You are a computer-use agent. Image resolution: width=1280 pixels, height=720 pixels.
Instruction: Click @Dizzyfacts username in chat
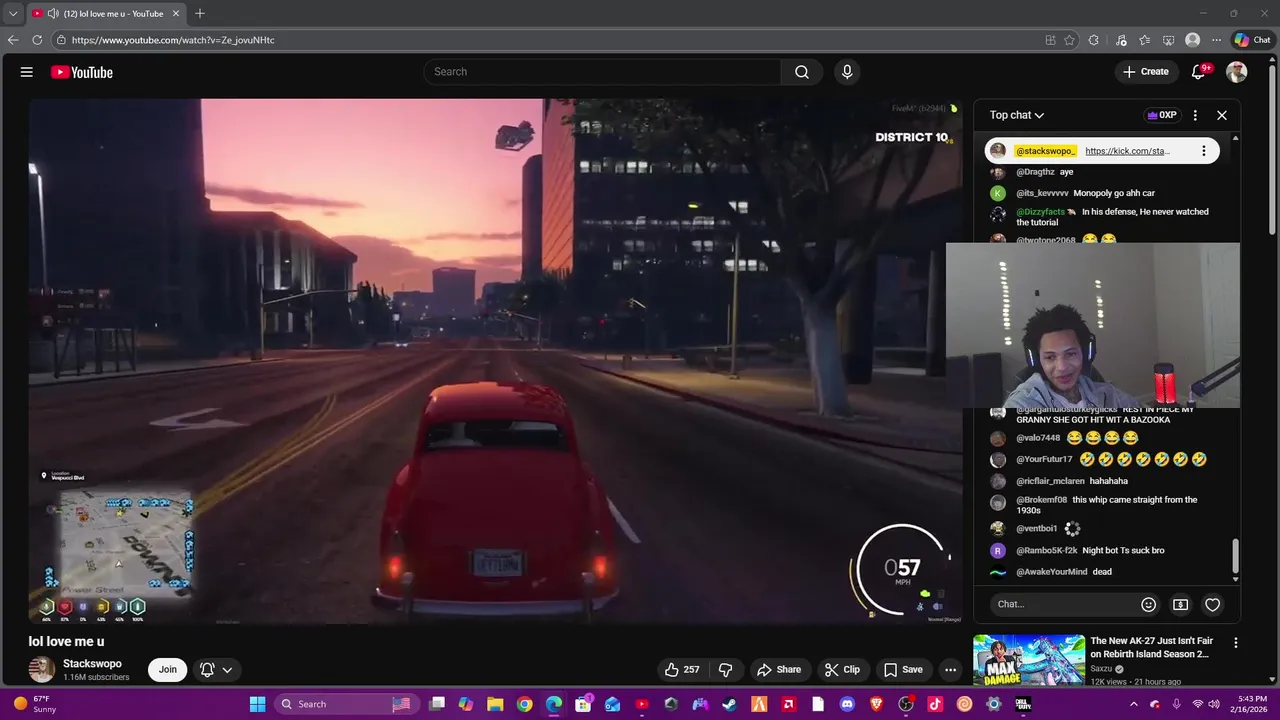pos(1040,212)
